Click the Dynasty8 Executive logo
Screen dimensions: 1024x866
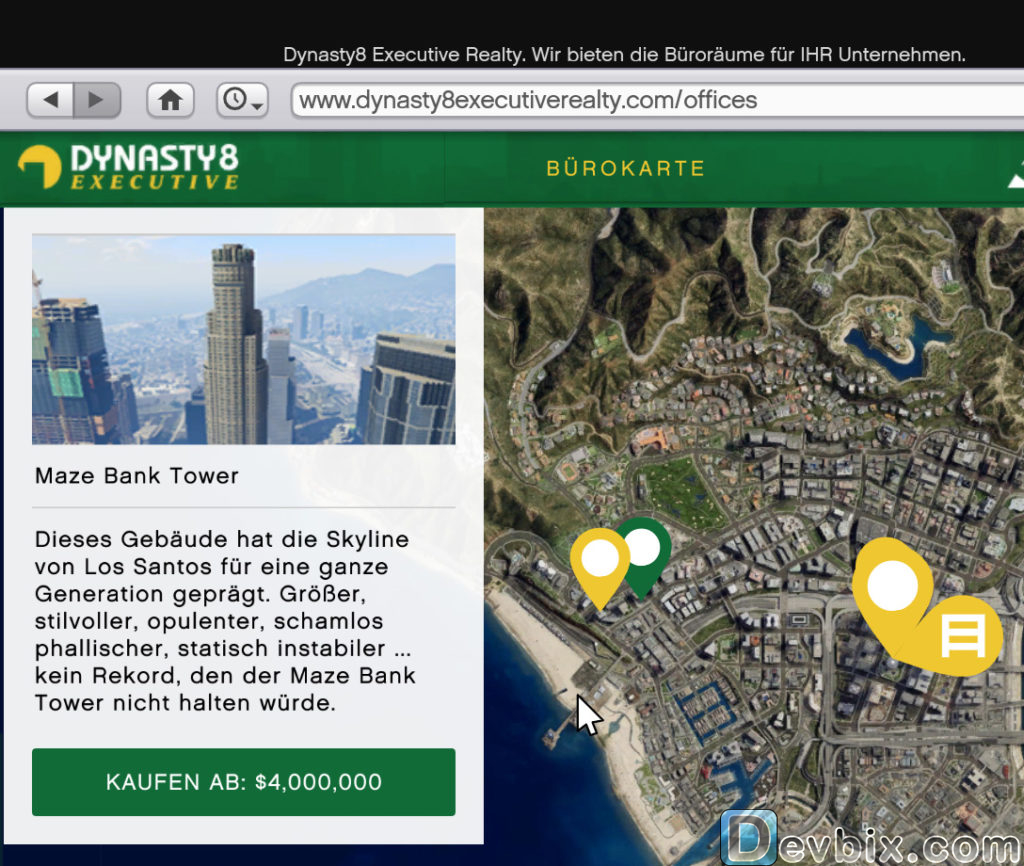129,167
